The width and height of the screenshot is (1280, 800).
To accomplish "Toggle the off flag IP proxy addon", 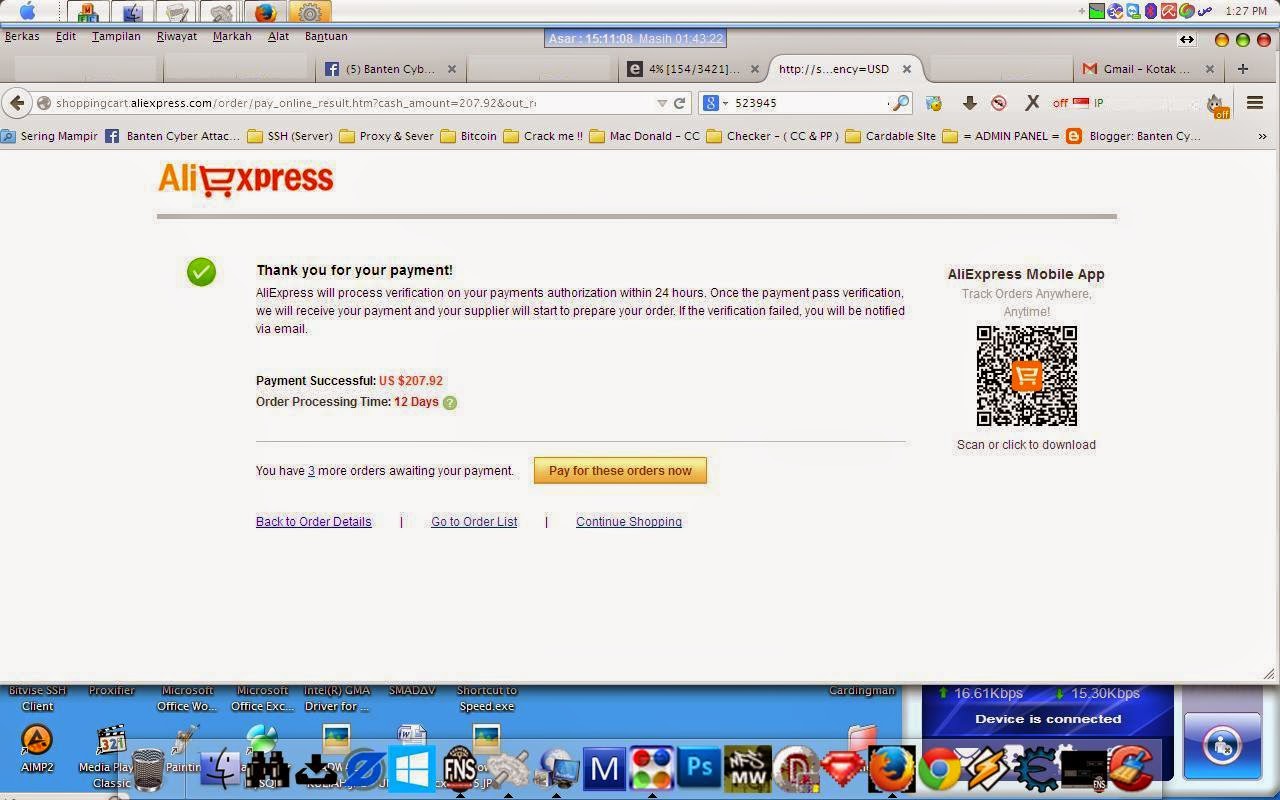I will (x=1077, y=103).
